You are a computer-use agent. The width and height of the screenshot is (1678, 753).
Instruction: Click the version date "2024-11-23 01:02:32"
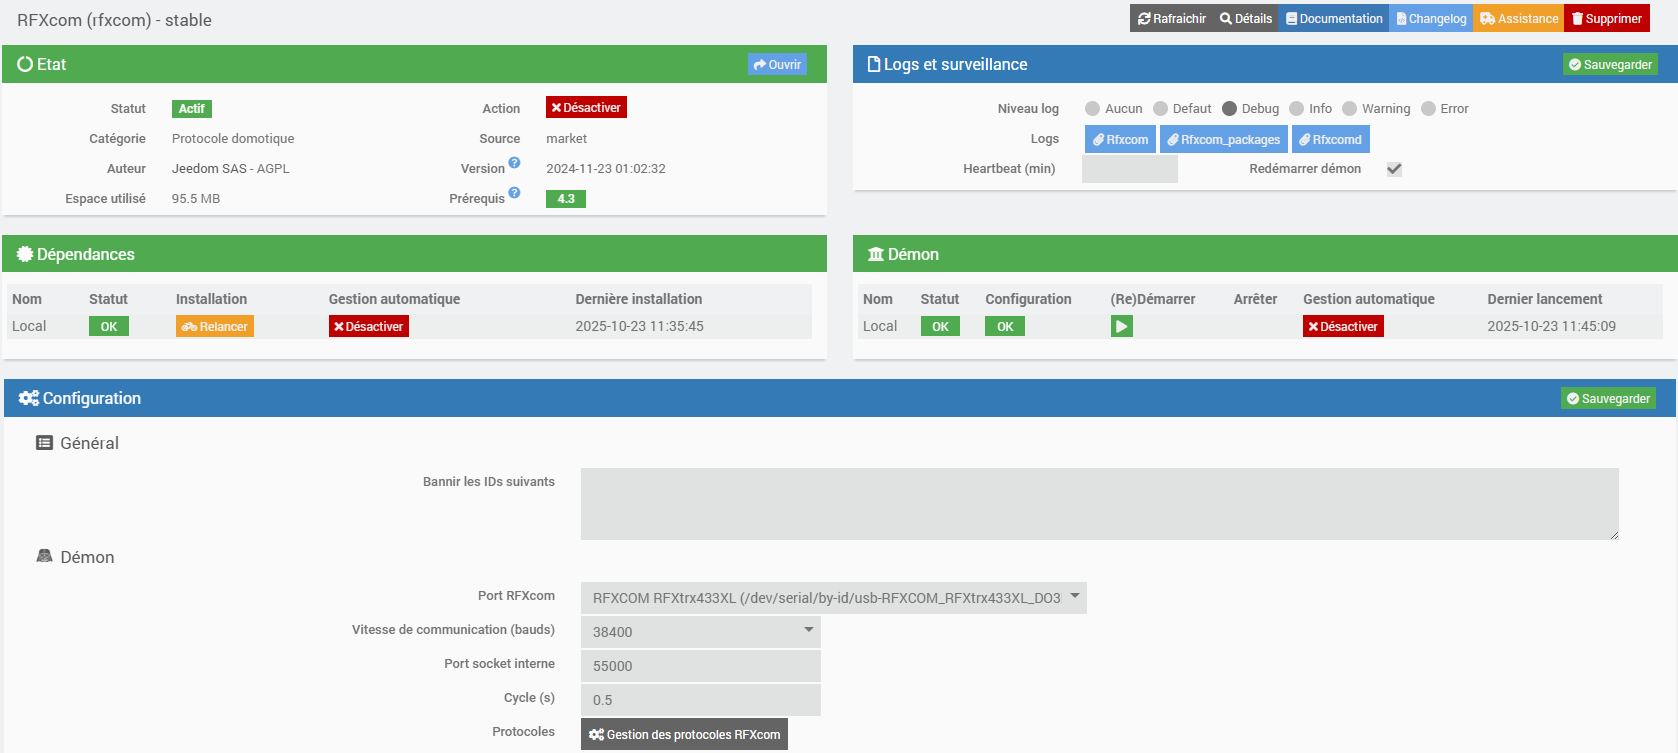pyautogui.click(x=606, y=169)
